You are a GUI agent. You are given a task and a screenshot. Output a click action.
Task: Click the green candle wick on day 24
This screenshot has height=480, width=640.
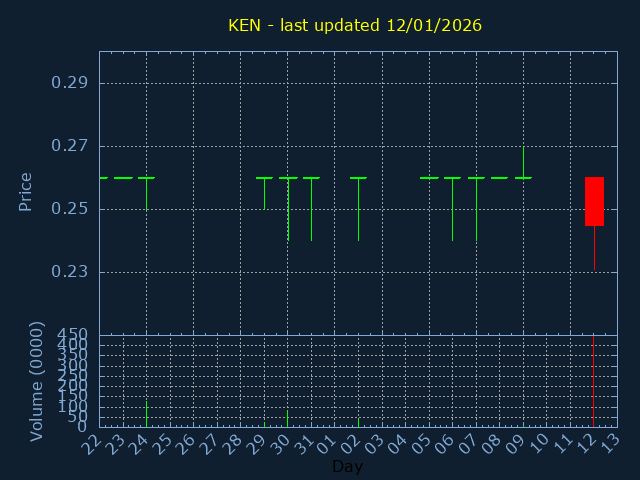point(146,194)
